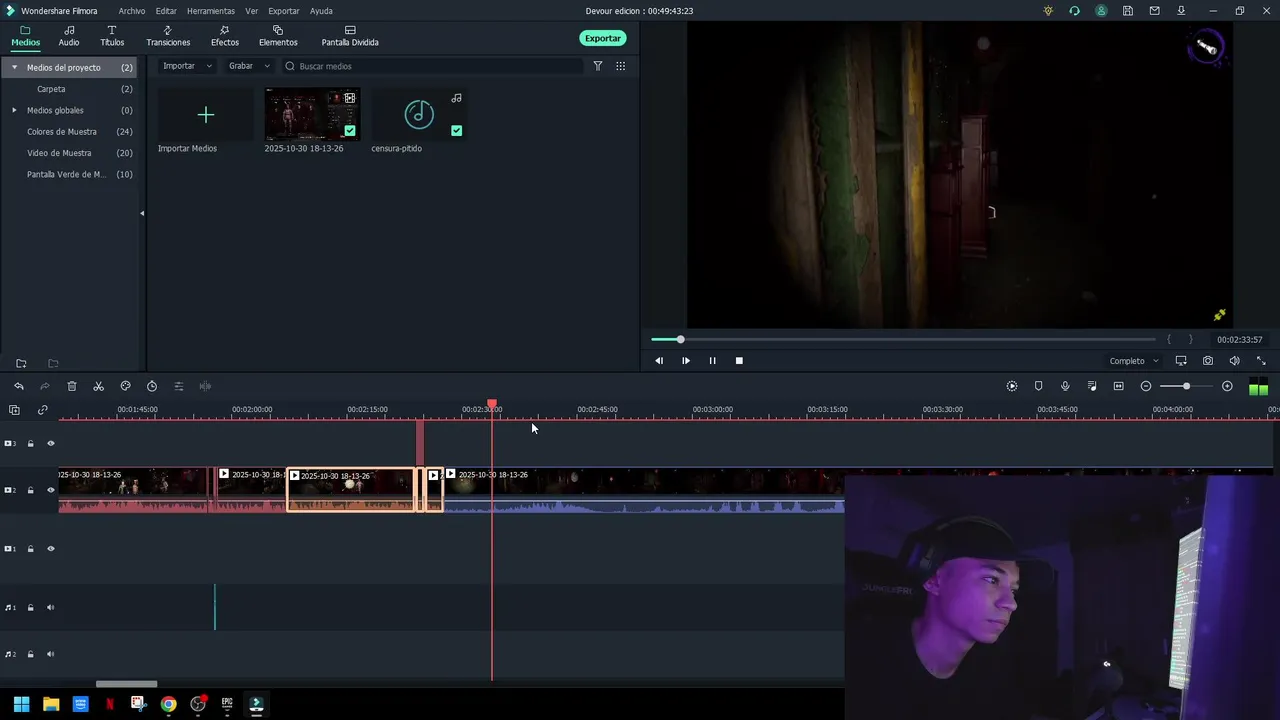Viewport: 1280px width, 720px height.
Task: Click the lightbulb tips icon
Action: [x=1048, y=11]
